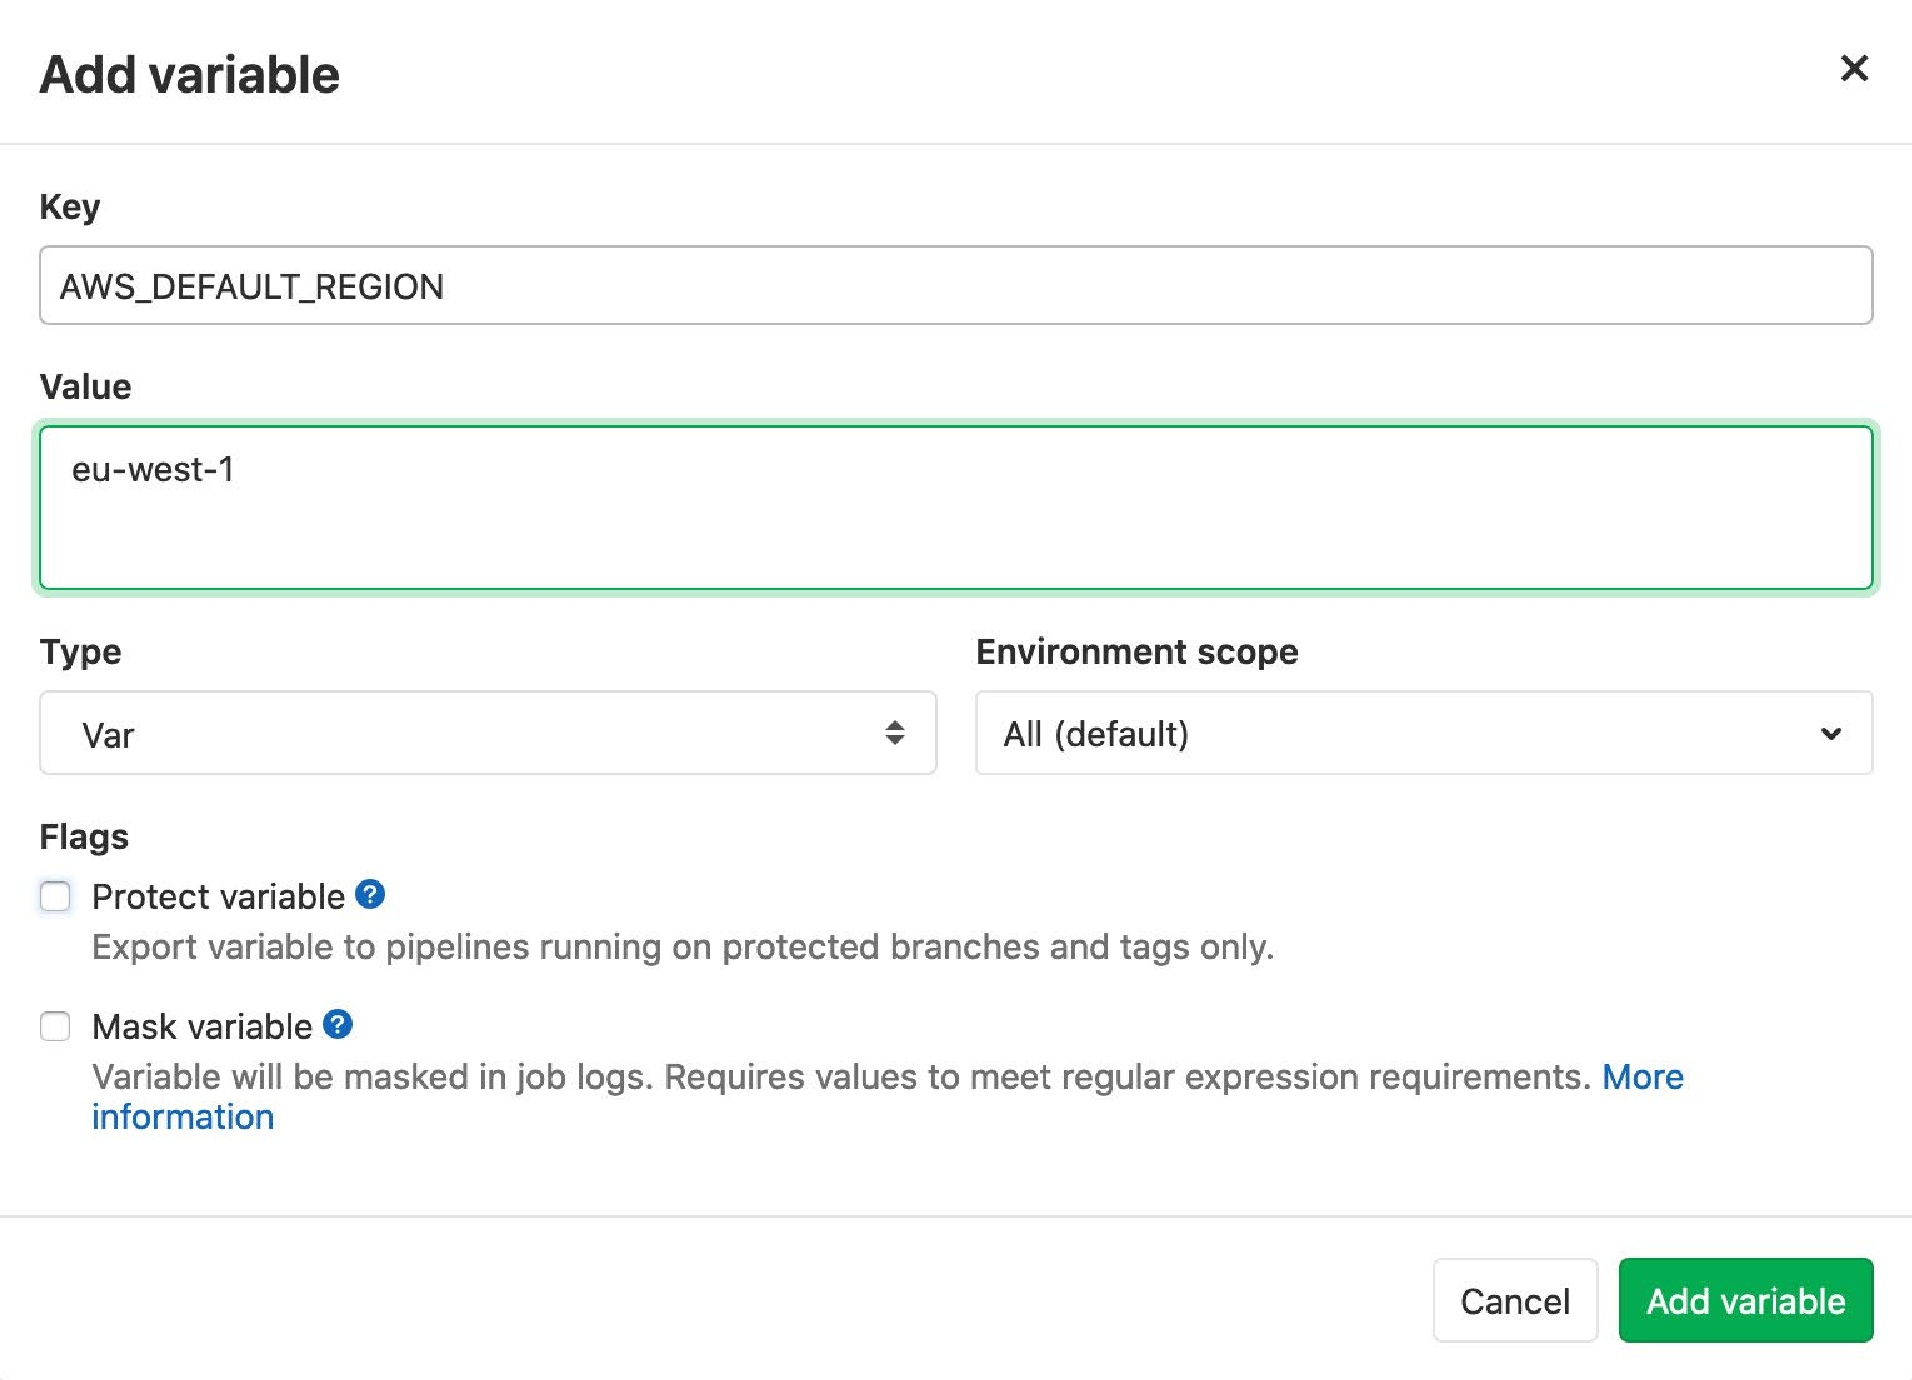
Task: Click the Environment scope label
Action: tap(1137, 651)
